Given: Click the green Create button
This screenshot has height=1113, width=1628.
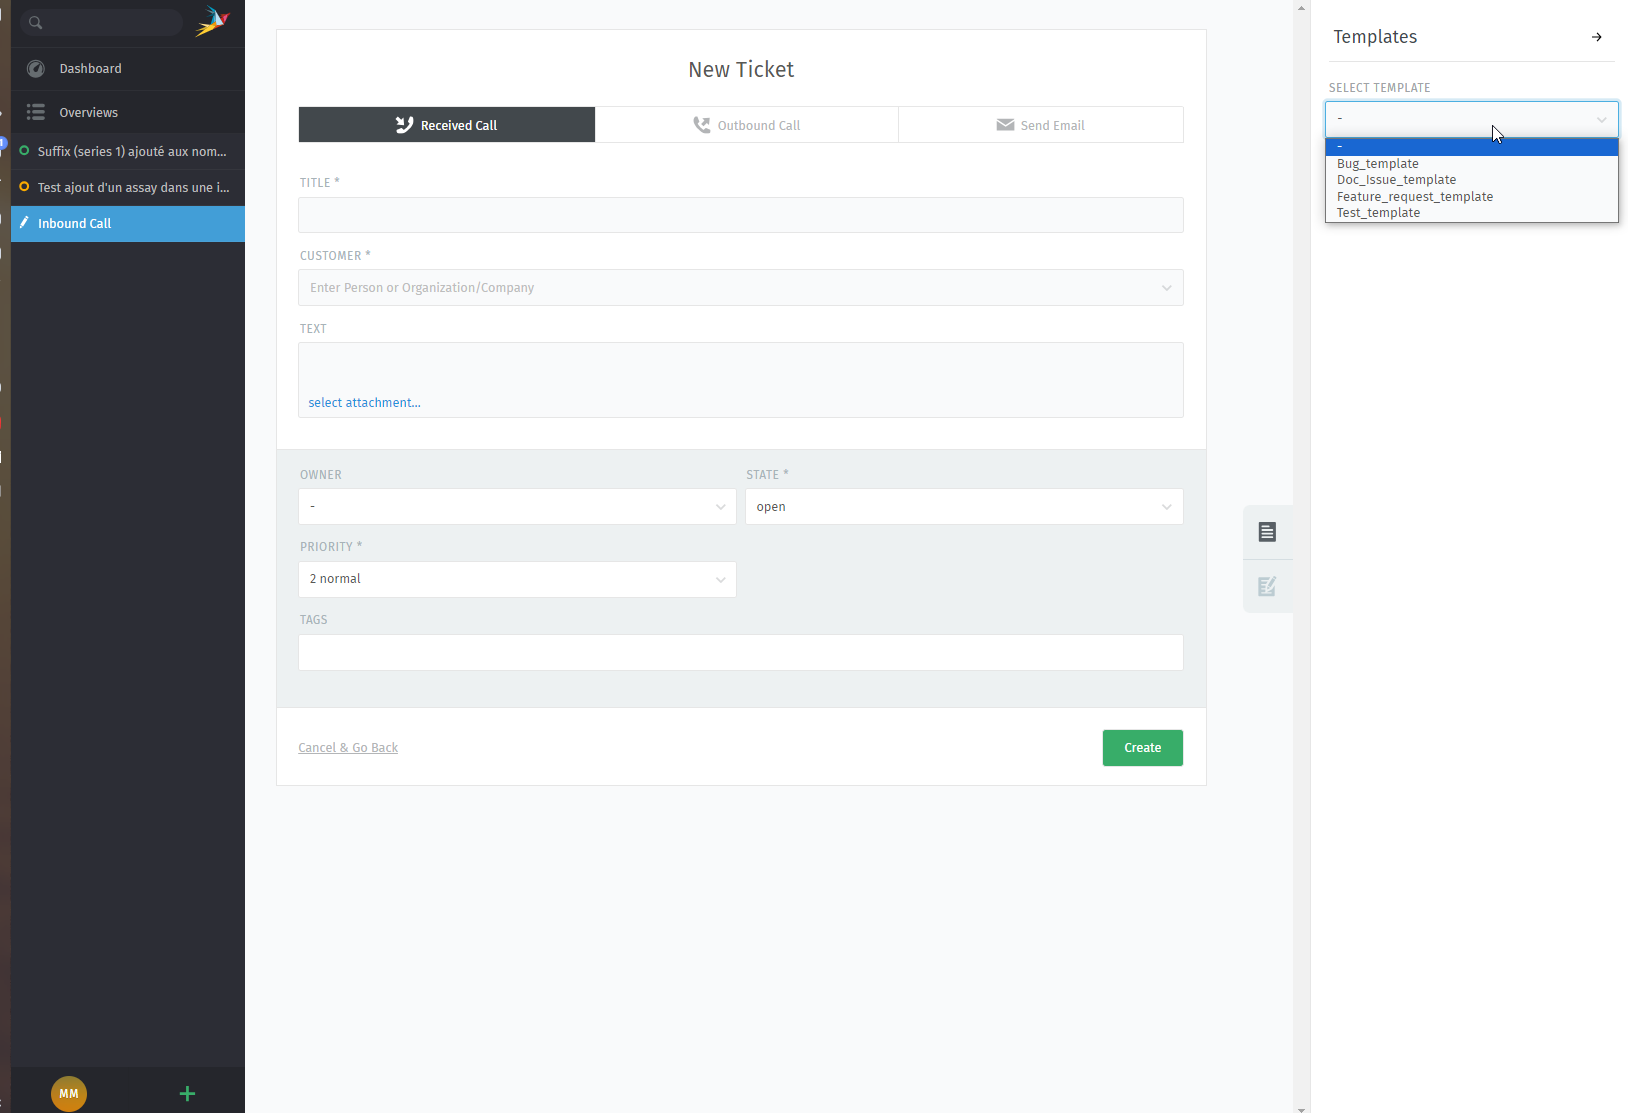Looking at the screenshot, I should point(1142,748).
